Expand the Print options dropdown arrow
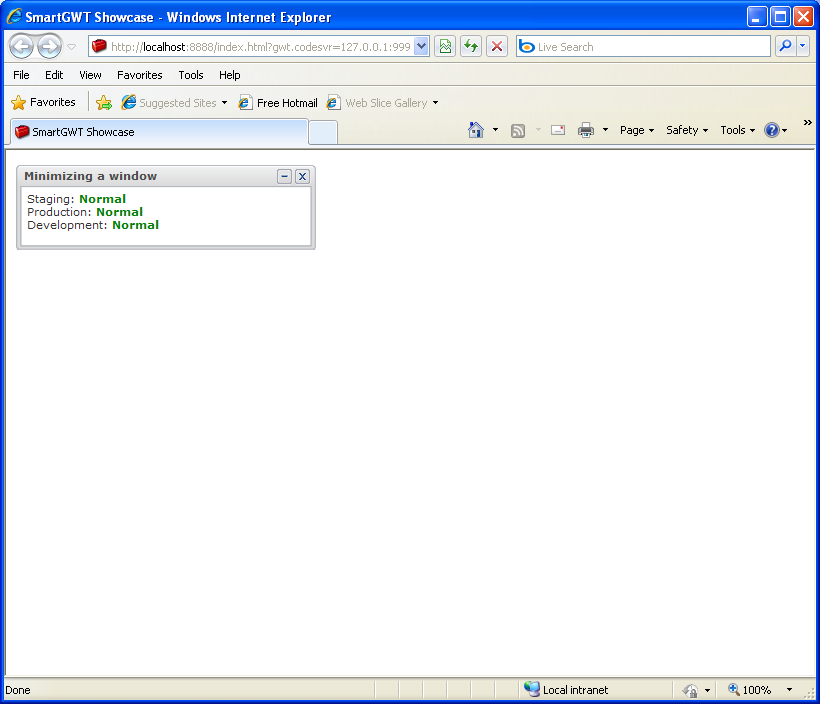This screenshot has width=820, height=704. 606,130
